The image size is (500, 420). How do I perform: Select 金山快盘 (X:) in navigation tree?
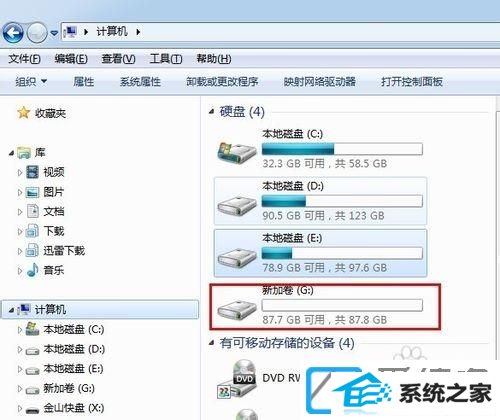coord(74,408)
